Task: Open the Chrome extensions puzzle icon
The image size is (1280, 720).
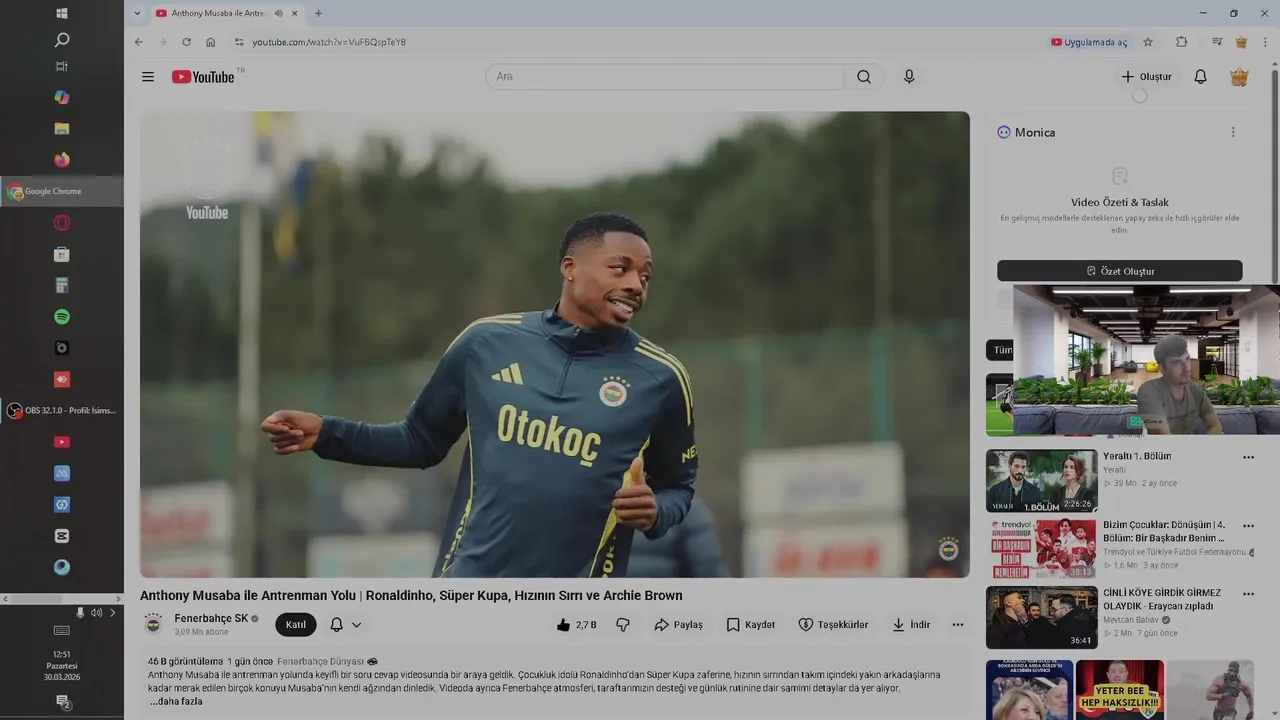Action: tap(1181, 42)
